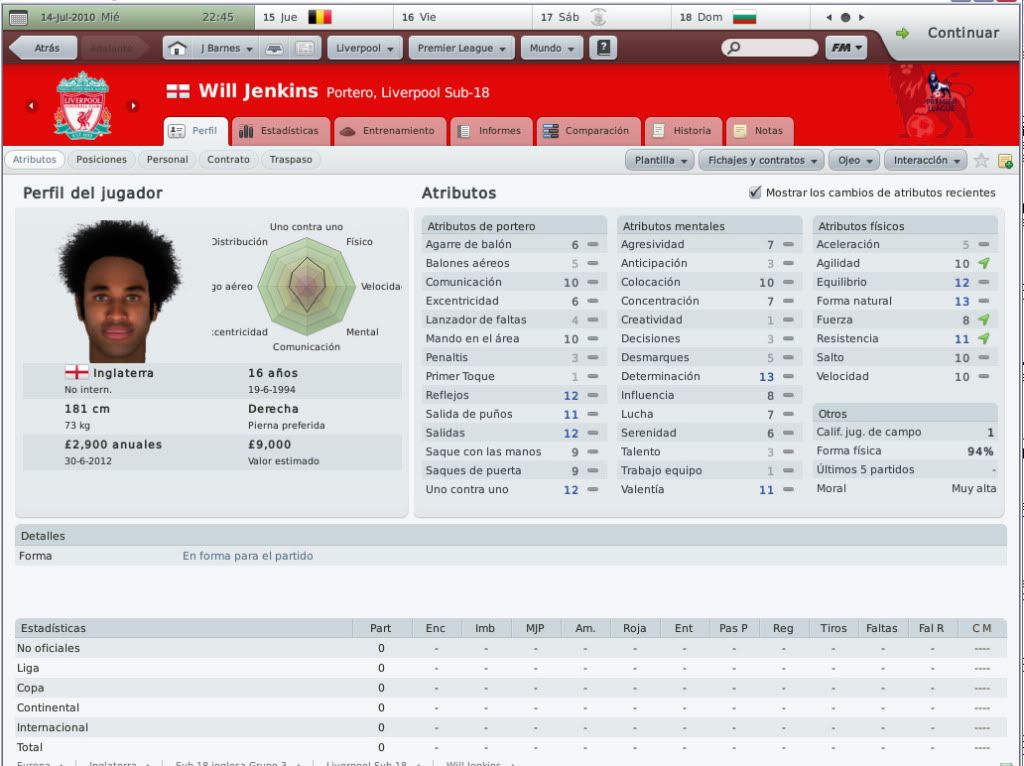This screenshot has height=766, width=1024.
Task: Open the Entrenamiento tab
Action: click(389, 131)
